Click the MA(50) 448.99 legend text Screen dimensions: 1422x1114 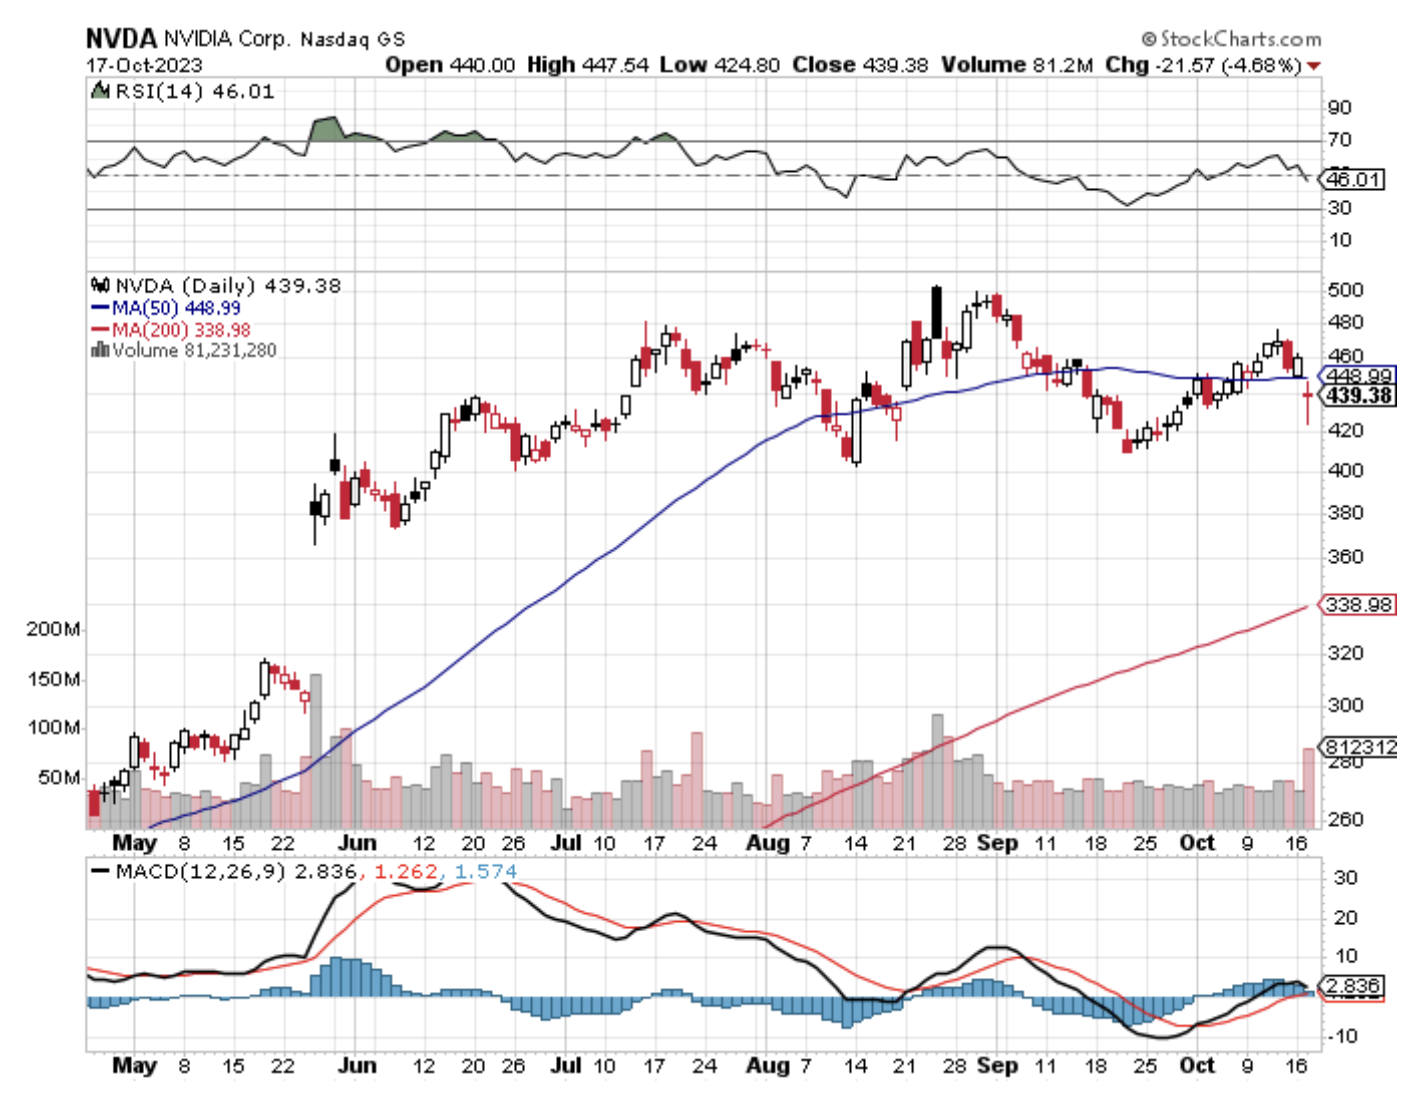tap(176, 308)
